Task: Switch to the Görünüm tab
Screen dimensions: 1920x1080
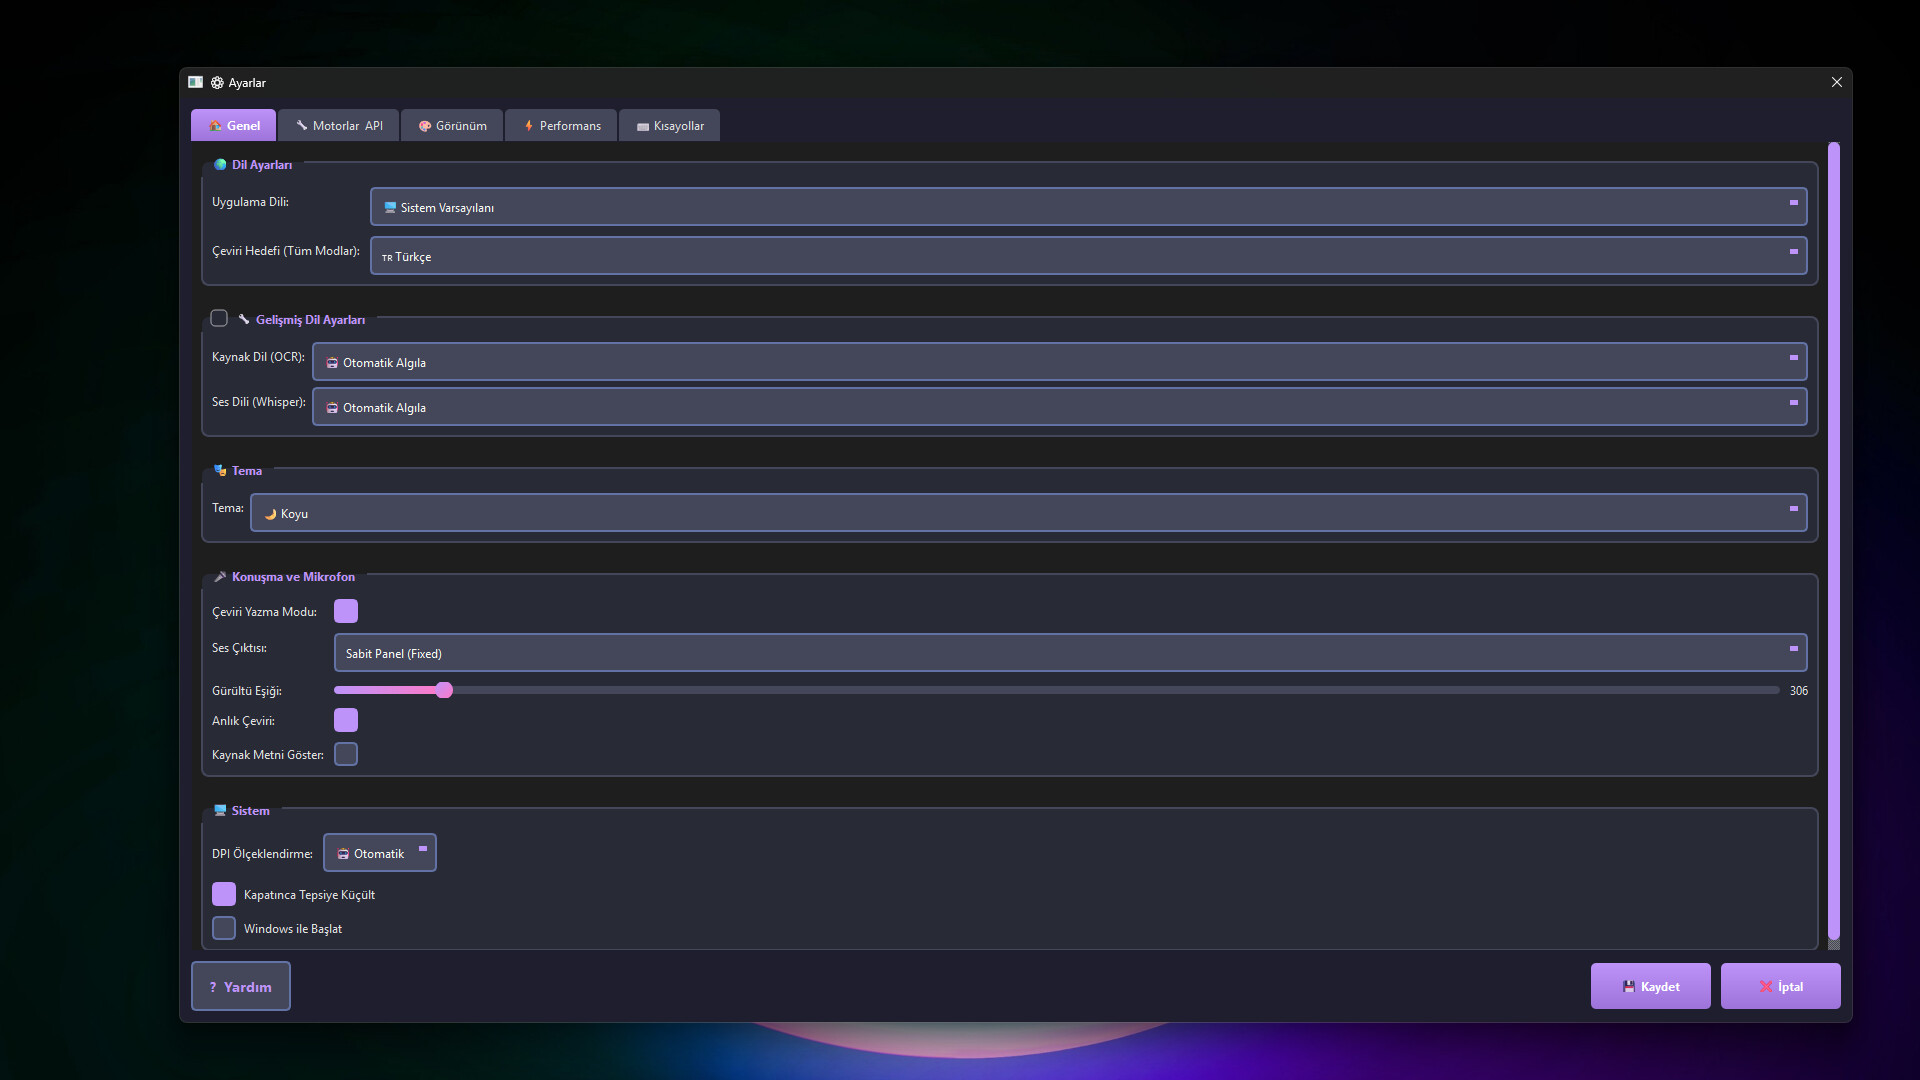Action: pos(453,126)
